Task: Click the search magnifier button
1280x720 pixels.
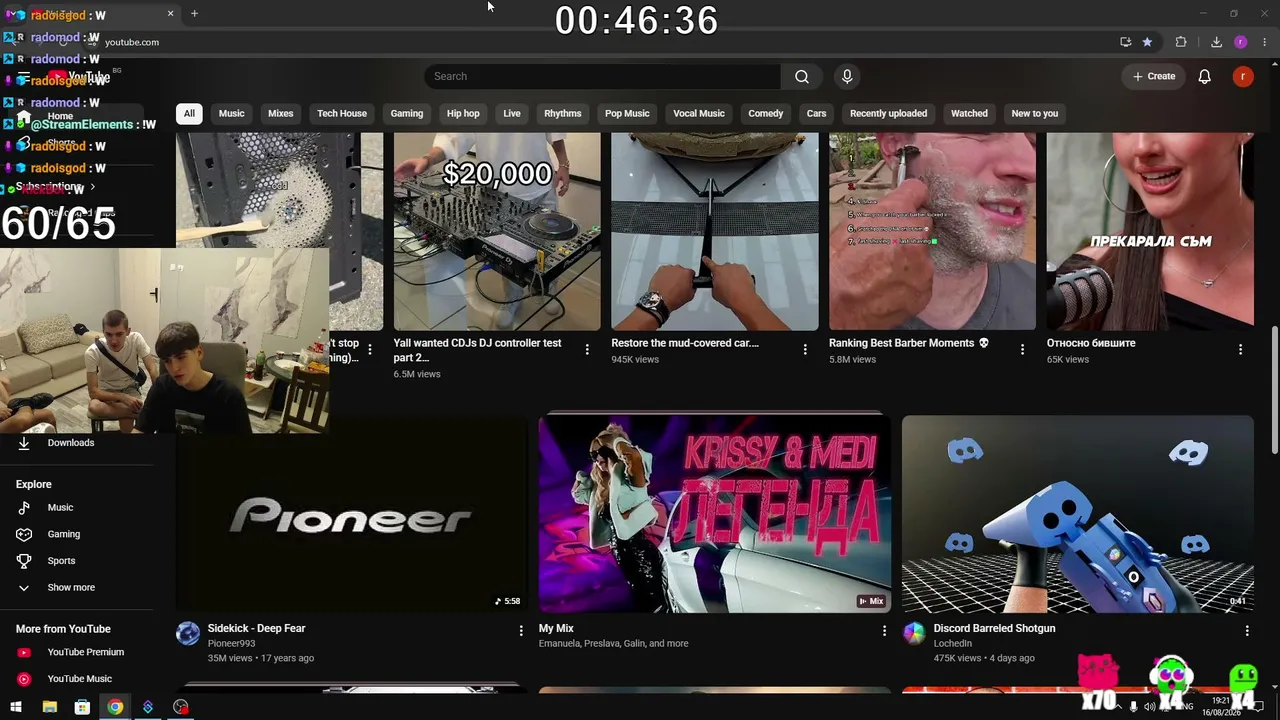Action: (802, 77)
